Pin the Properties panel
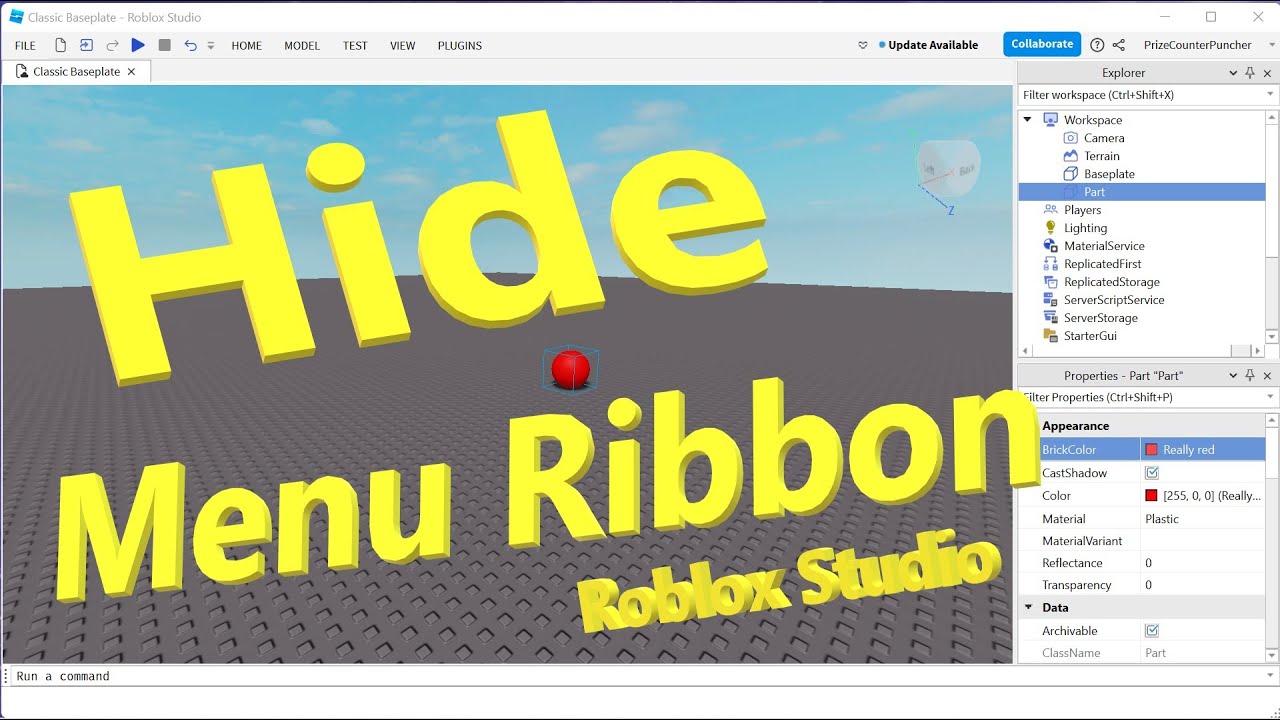1280x720 pixels. pos(1250,376)
